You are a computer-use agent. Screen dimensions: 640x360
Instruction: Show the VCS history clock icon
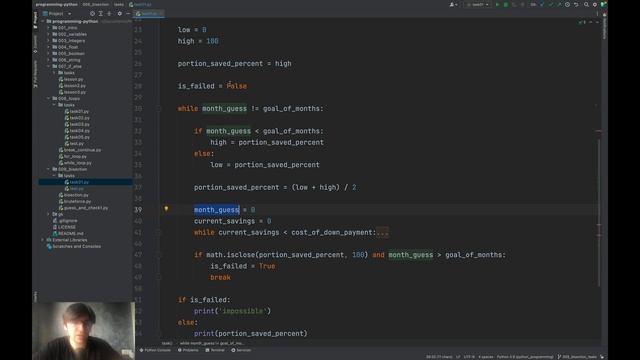pyautogui.click(x=567, y=4)
